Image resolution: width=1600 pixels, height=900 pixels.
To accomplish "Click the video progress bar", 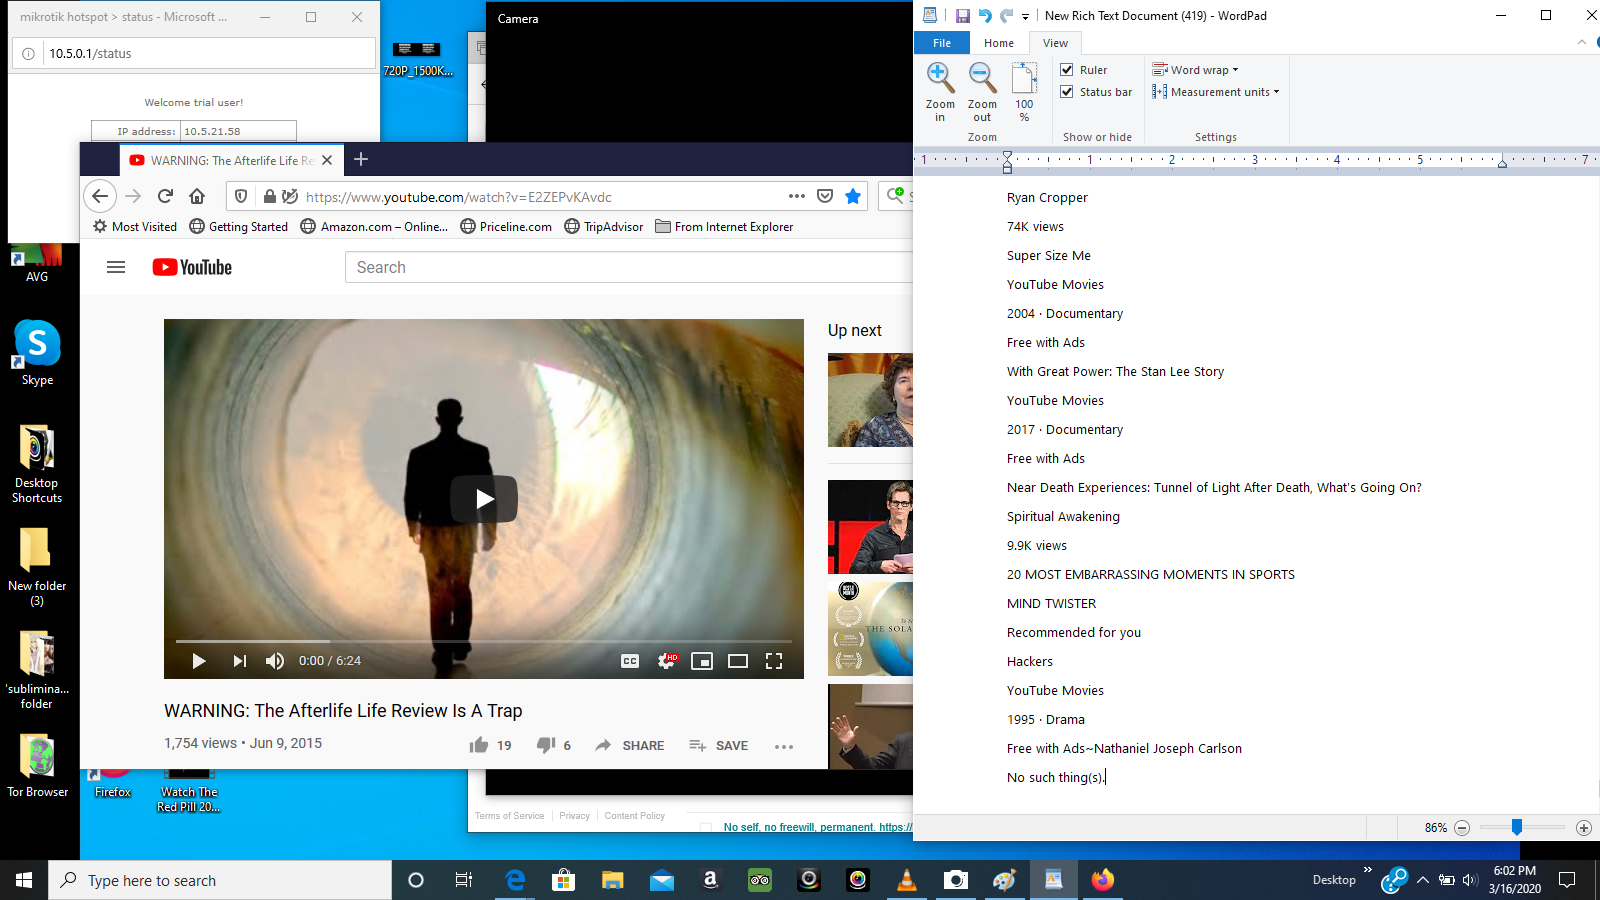I will (484, 641).
